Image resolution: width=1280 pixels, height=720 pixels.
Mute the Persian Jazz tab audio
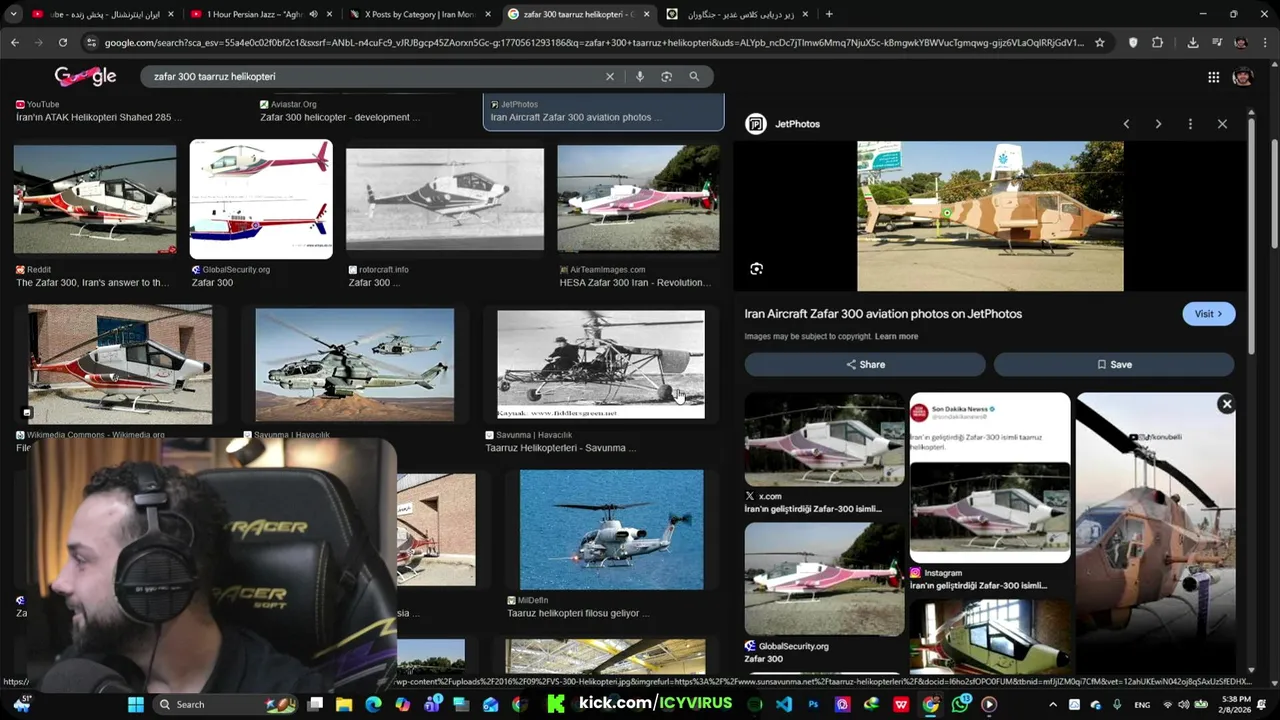313,14
